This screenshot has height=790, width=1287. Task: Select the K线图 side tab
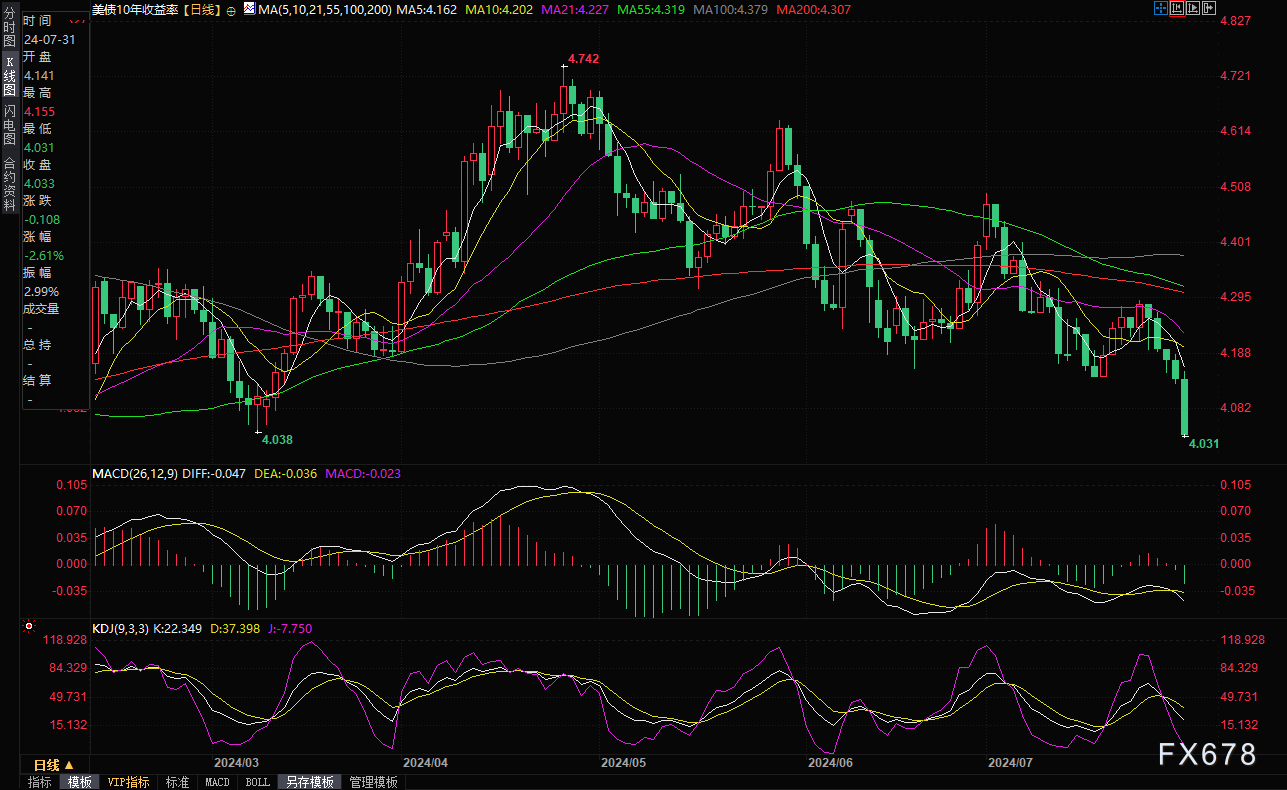coord(9,76)
